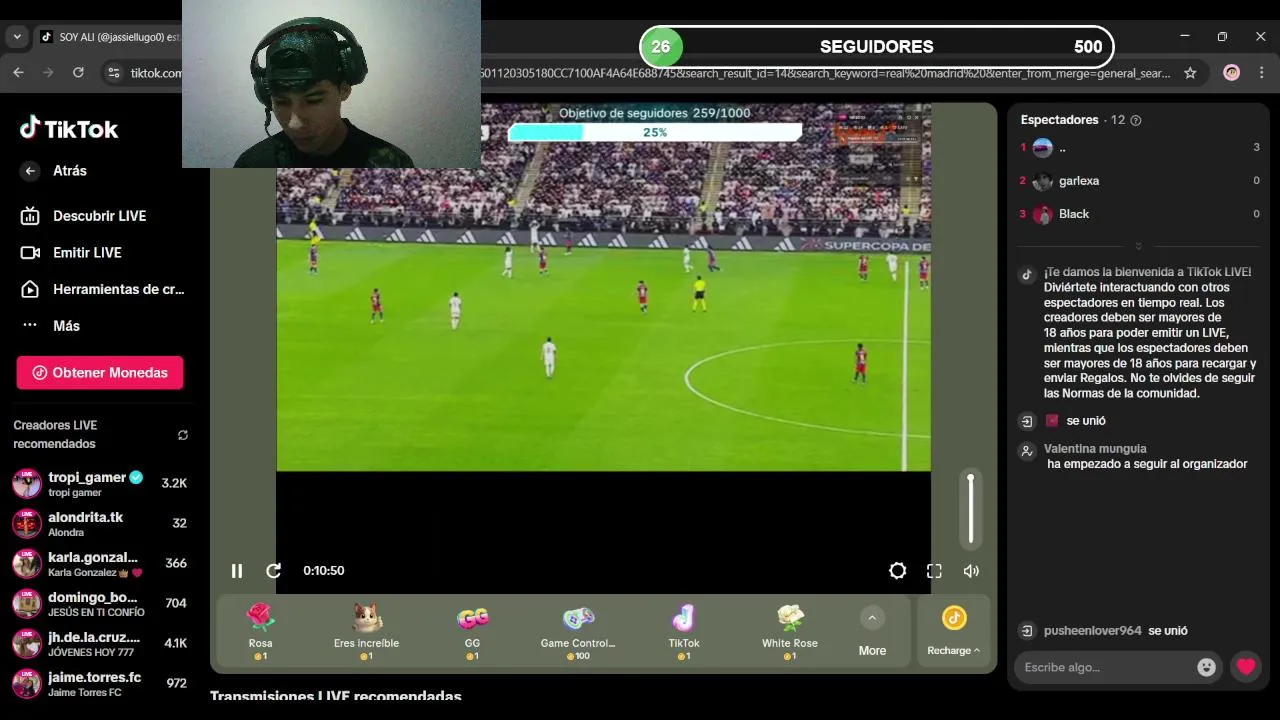
Task: Send the TikTok gift
Action: coord(684,631)
